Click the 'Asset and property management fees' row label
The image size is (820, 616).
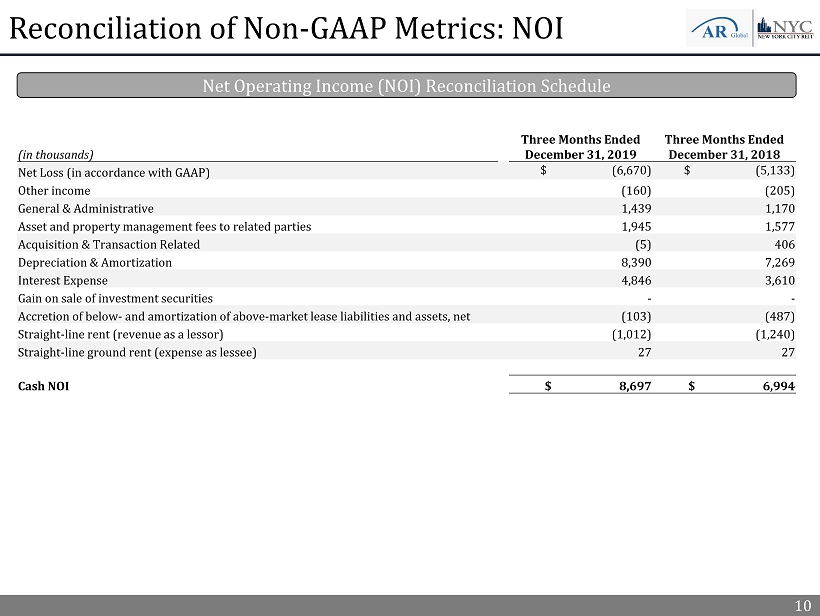pos(164,227)
